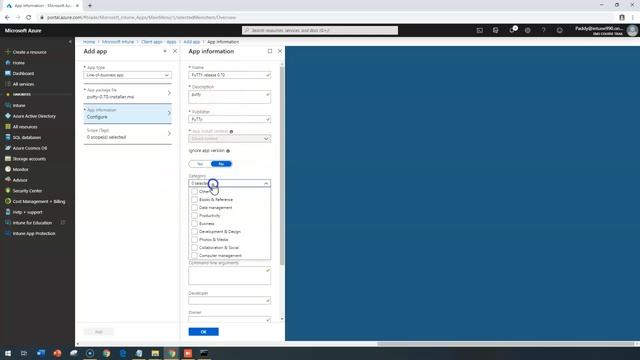Click App information blade vertical scrollbar
Screen dimensions: 640x360
point(282,165)
